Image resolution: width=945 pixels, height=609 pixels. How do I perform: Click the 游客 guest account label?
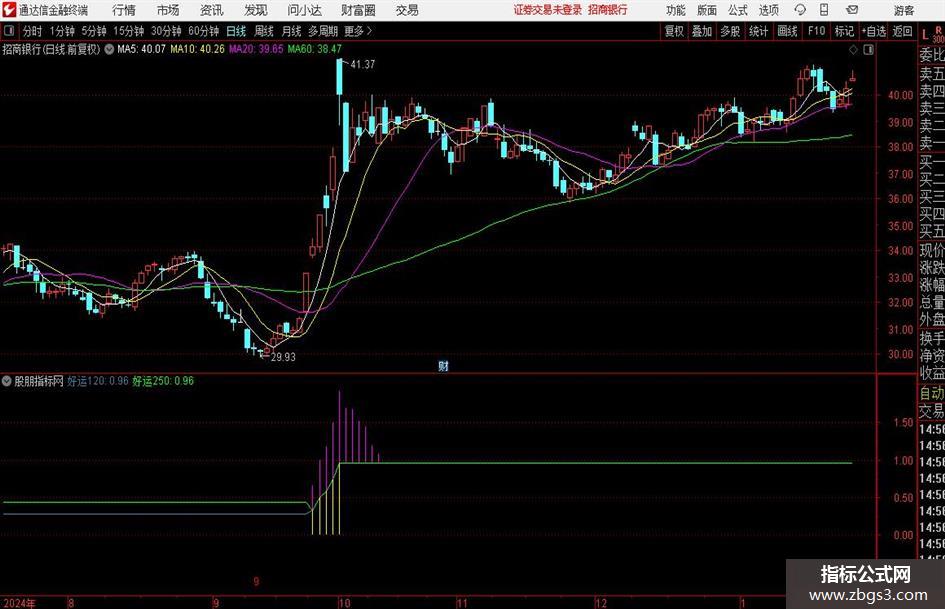pyautogui.click(x=903, y=10)
